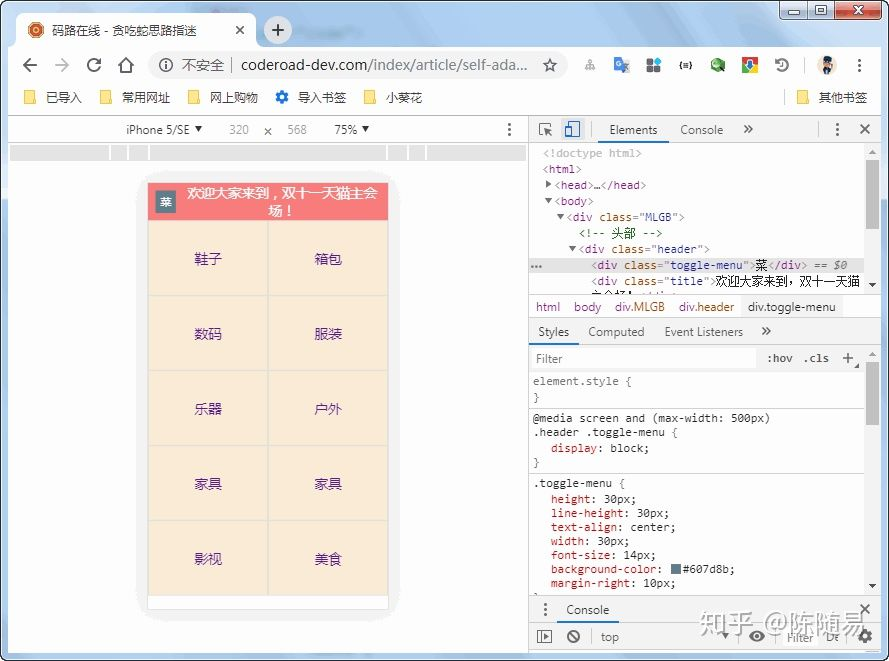Bookmark this page with the star icon
The height and width of the screenshot is (661, 889).
click(549, 65)
